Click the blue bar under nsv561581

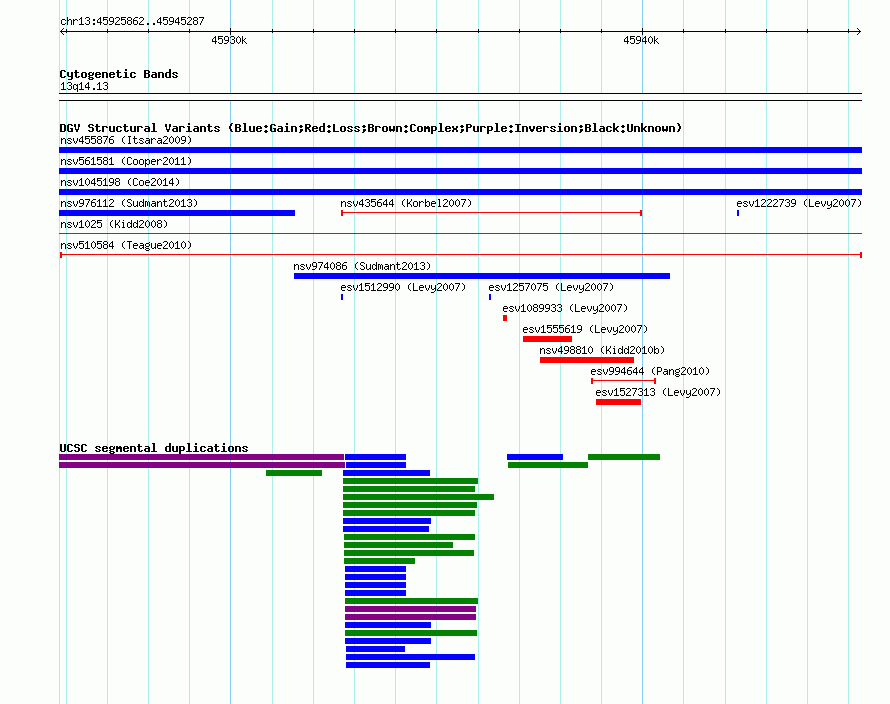coord(460,171)
